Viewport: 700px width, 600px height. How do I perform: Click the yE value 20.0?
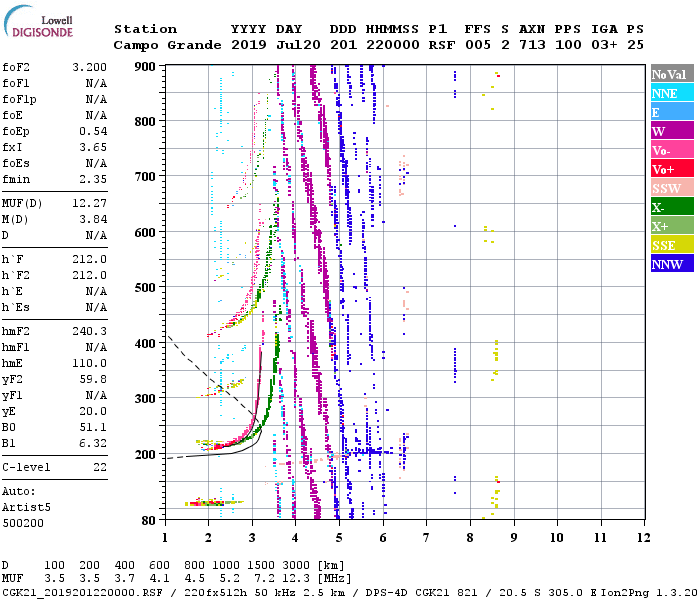(93, 411)
